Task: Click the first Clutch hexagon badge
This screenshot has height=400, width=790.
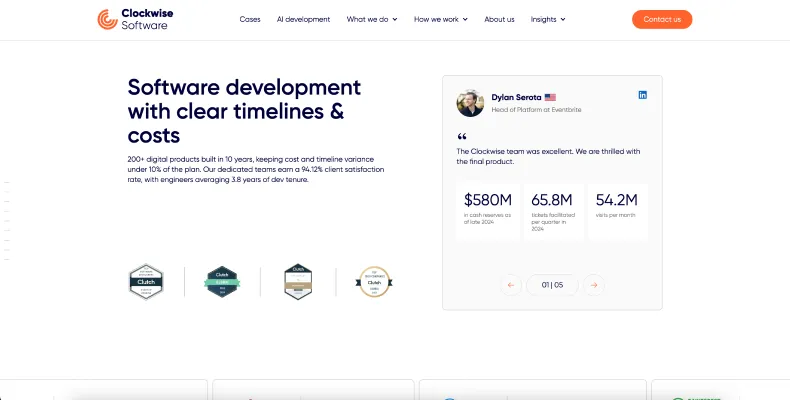Action: [x=146, y=282]
